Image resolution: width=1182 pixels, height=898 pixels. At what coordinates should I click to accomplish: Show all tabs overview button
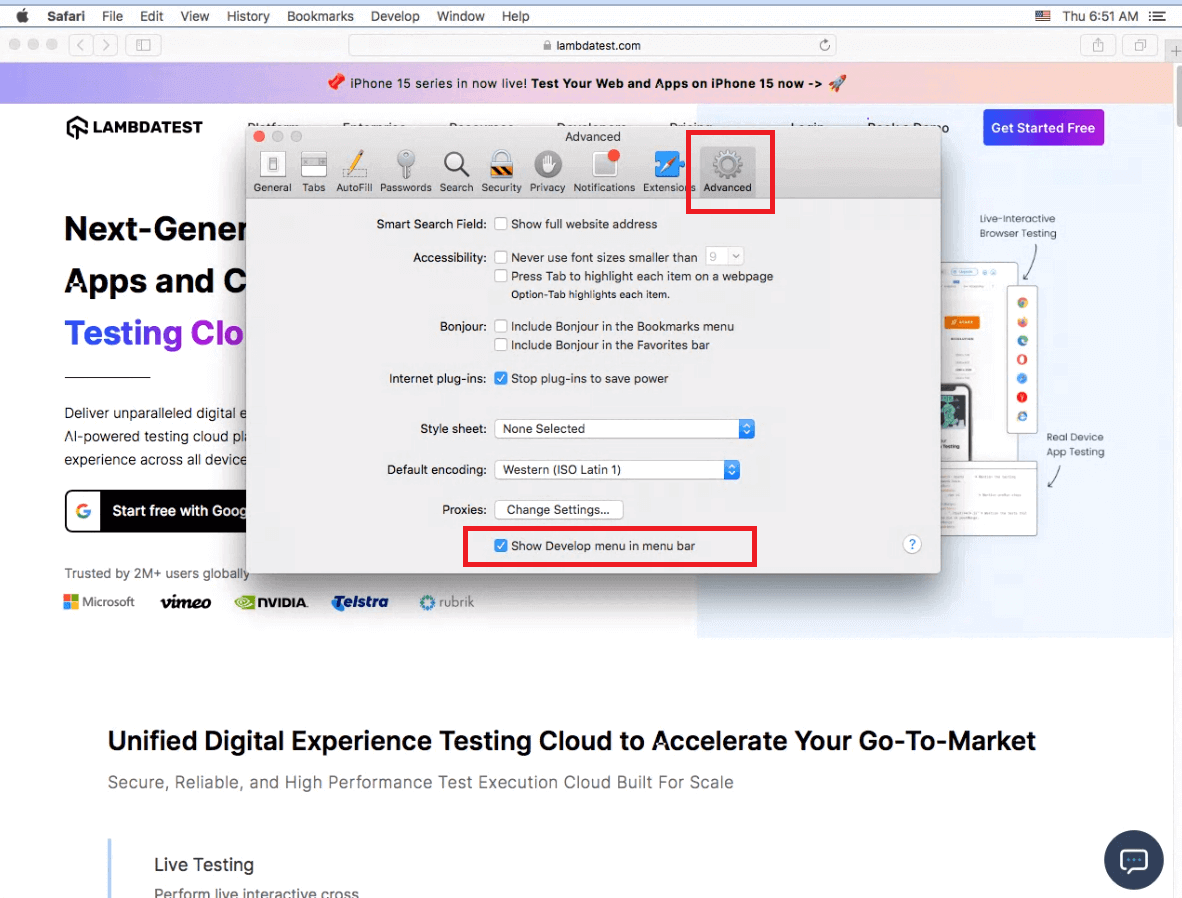point(1141,45)
